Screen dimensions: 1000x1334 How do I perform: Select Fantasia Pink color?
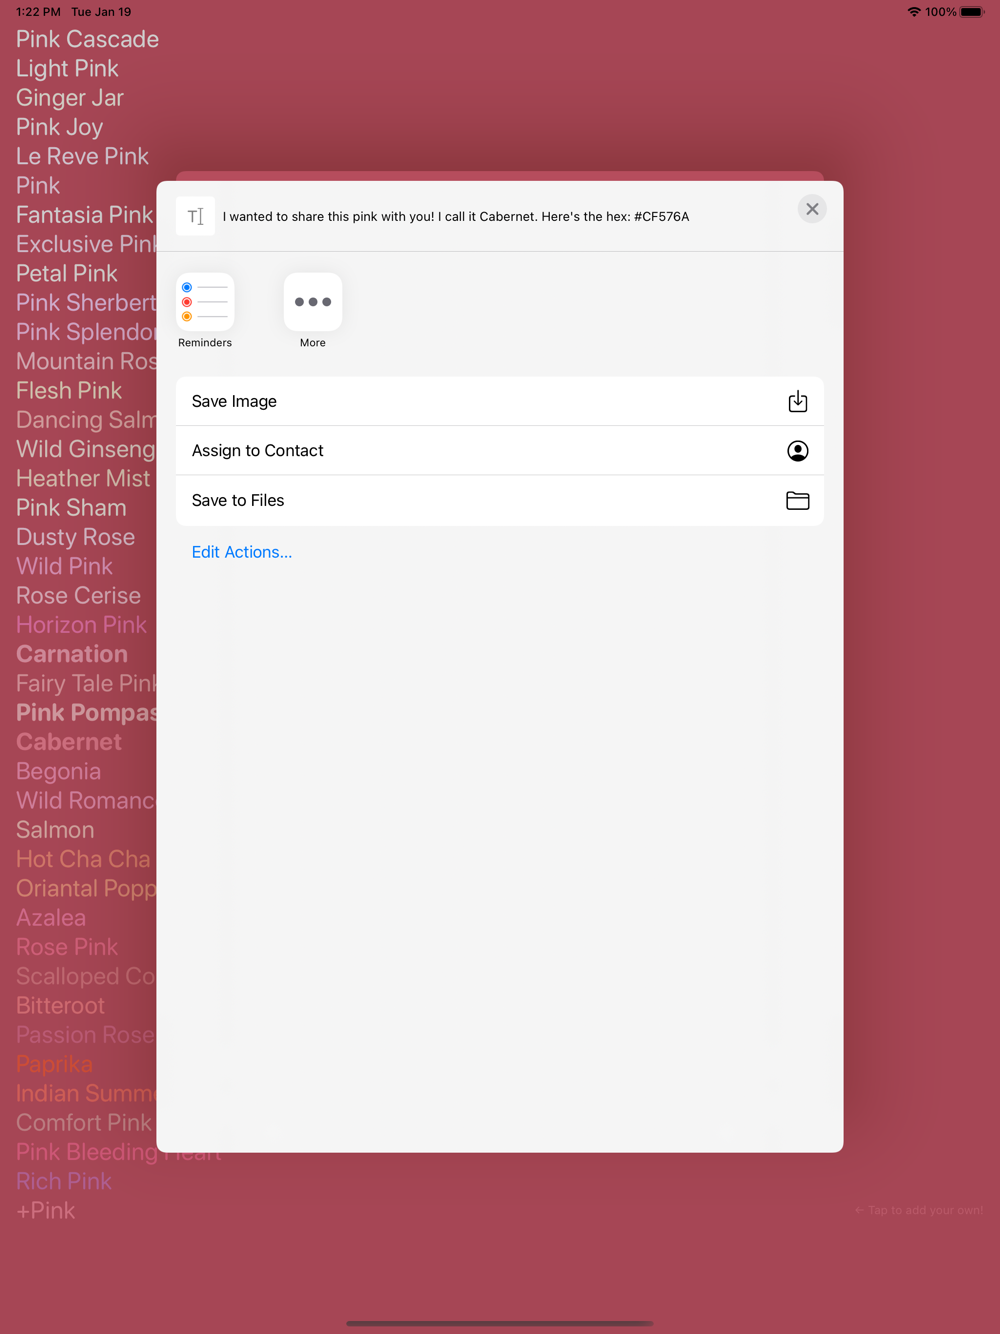click(x=85, y=215)
